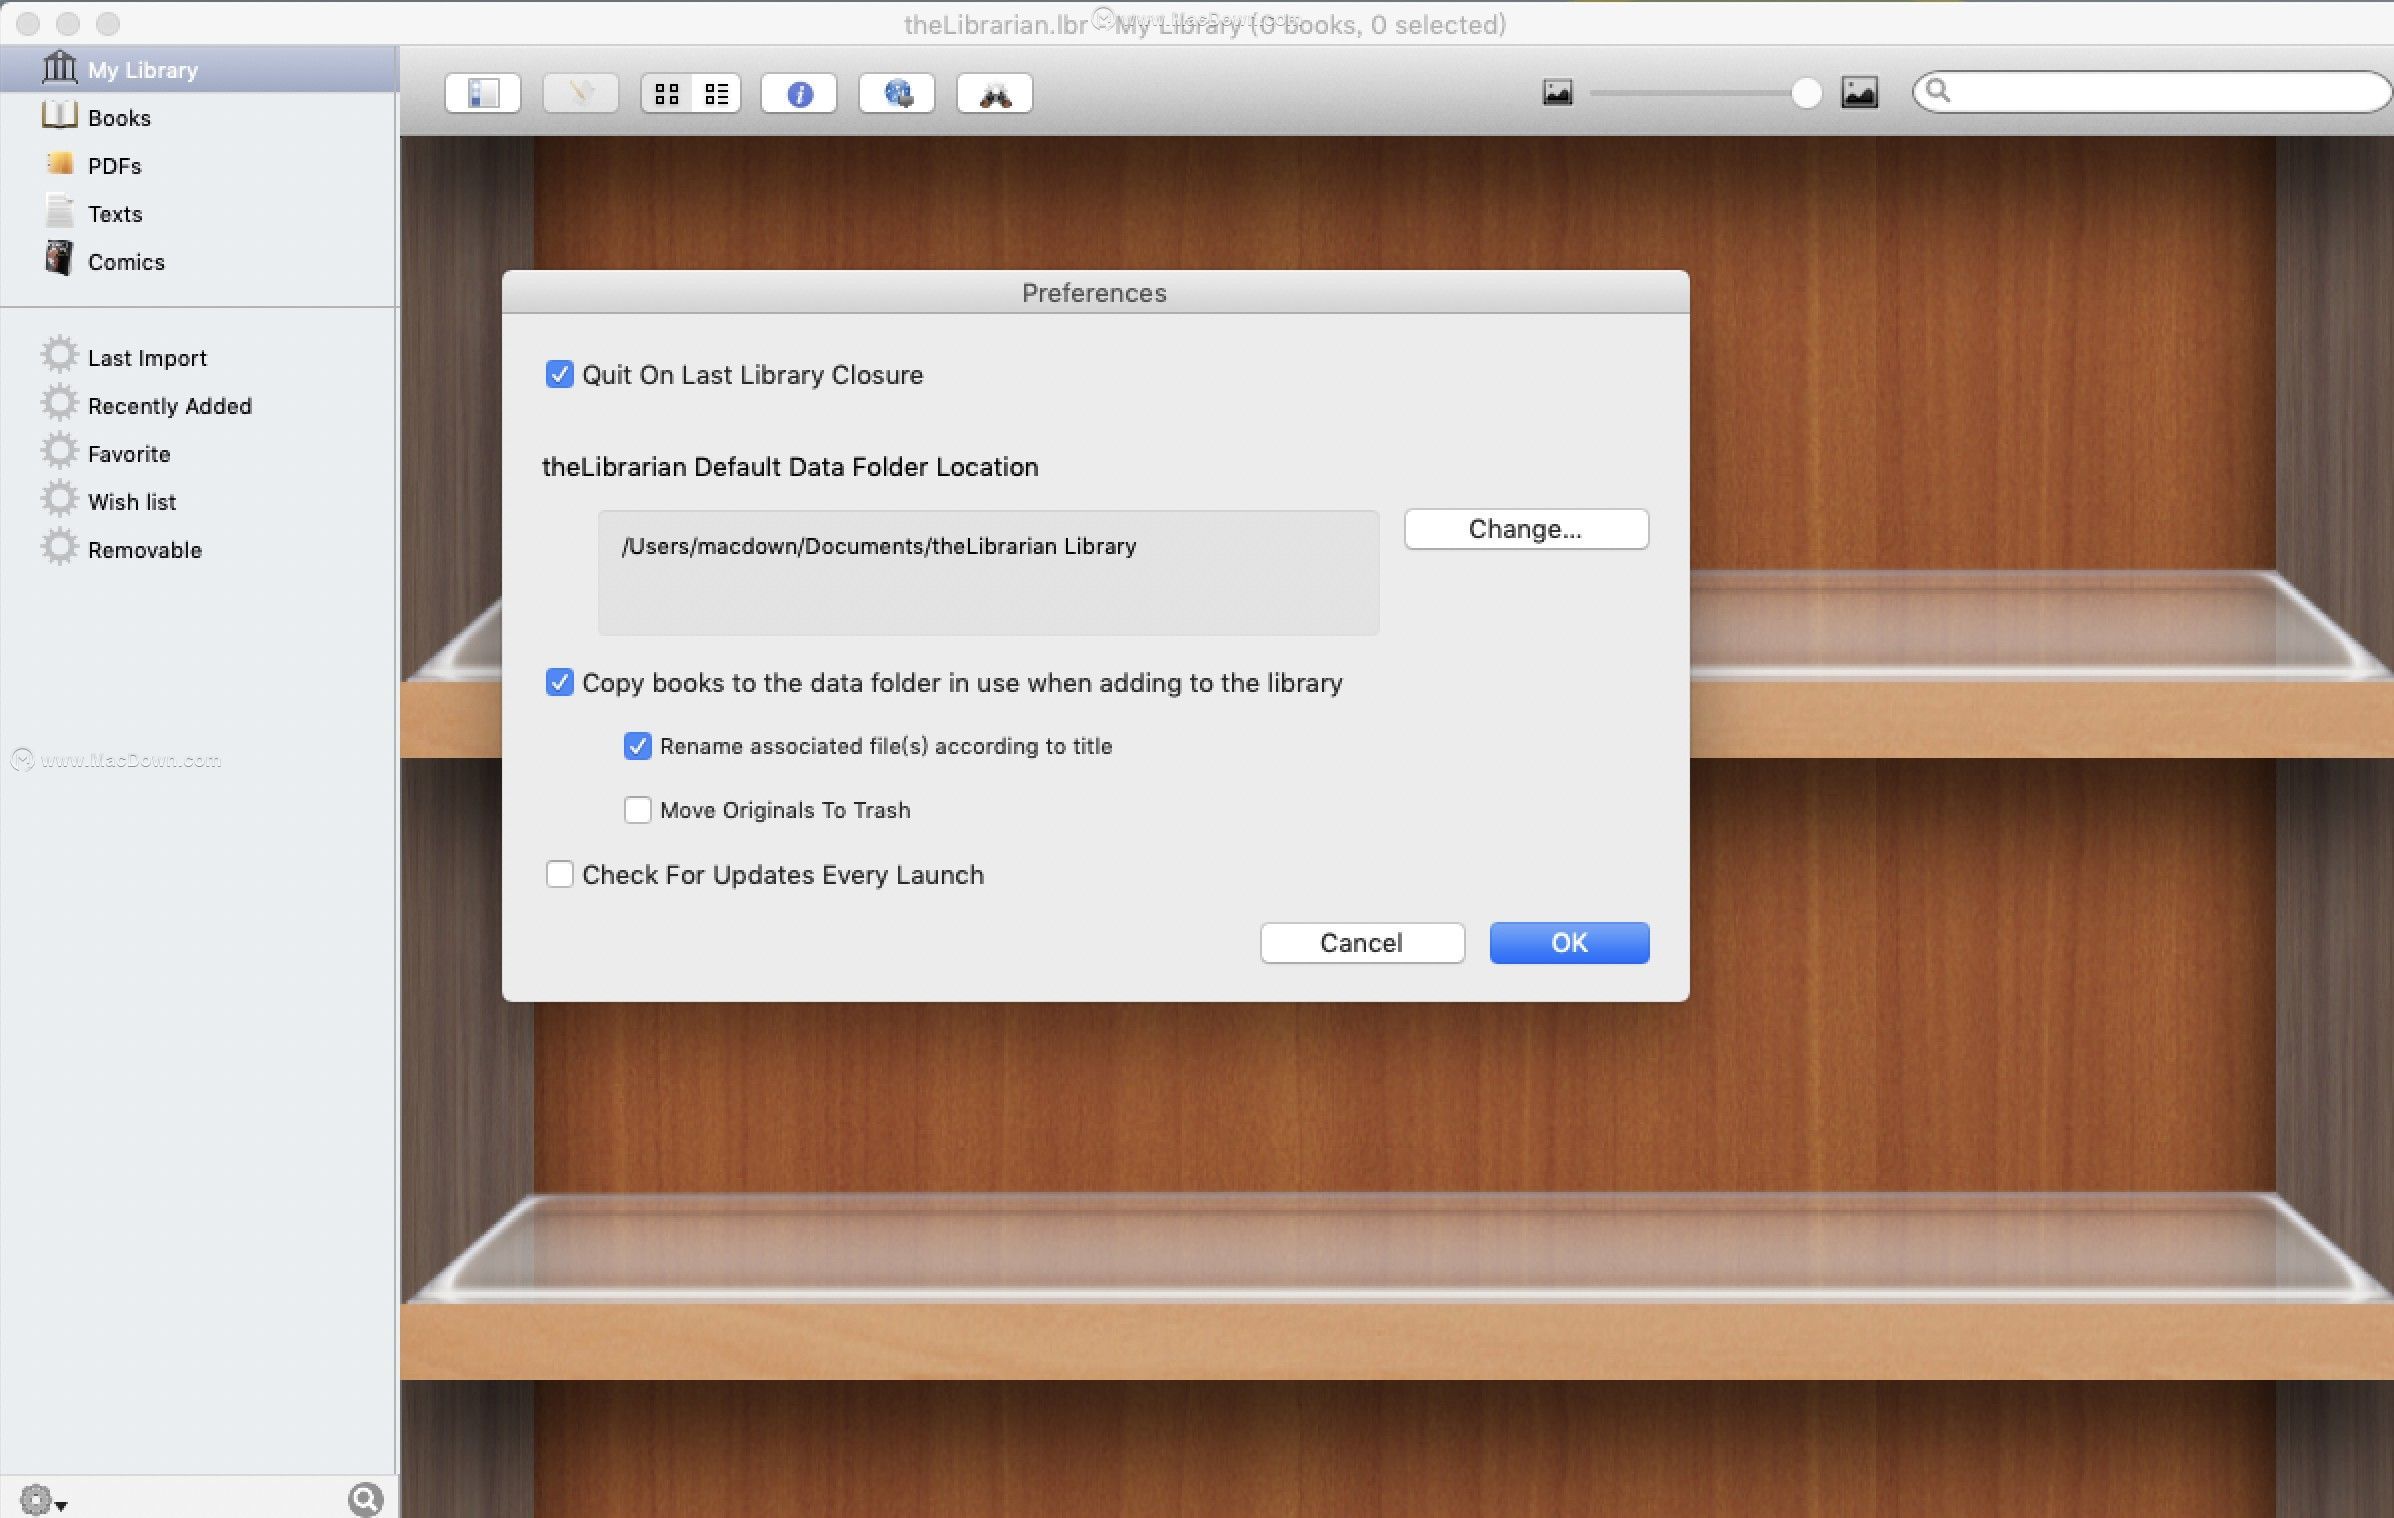
Task: Open the Recently Added smart list
Action: 199,406
